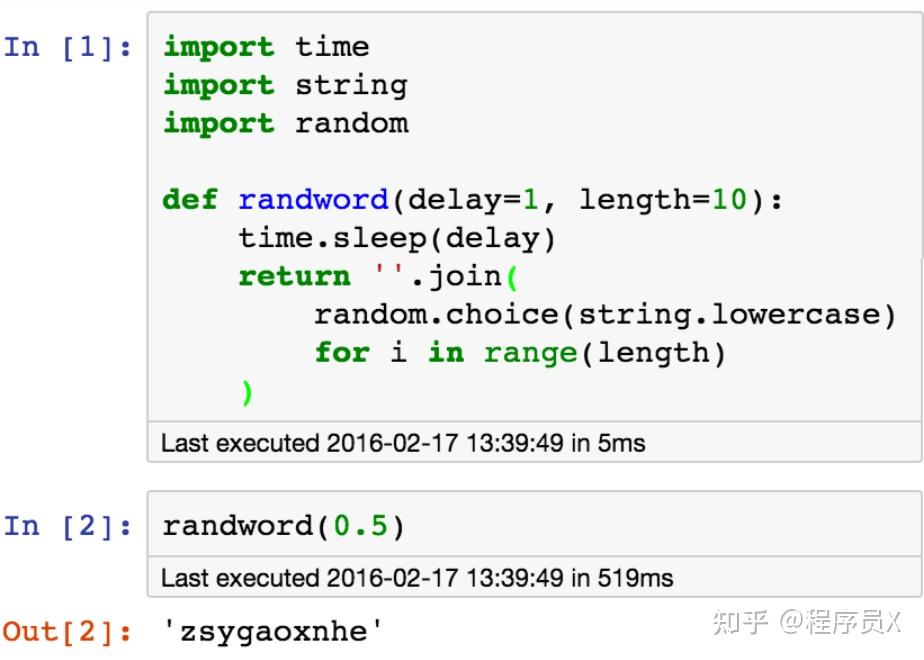Click the return ''.join( line
Screen dimensions: 924x660
pos(378,276)
